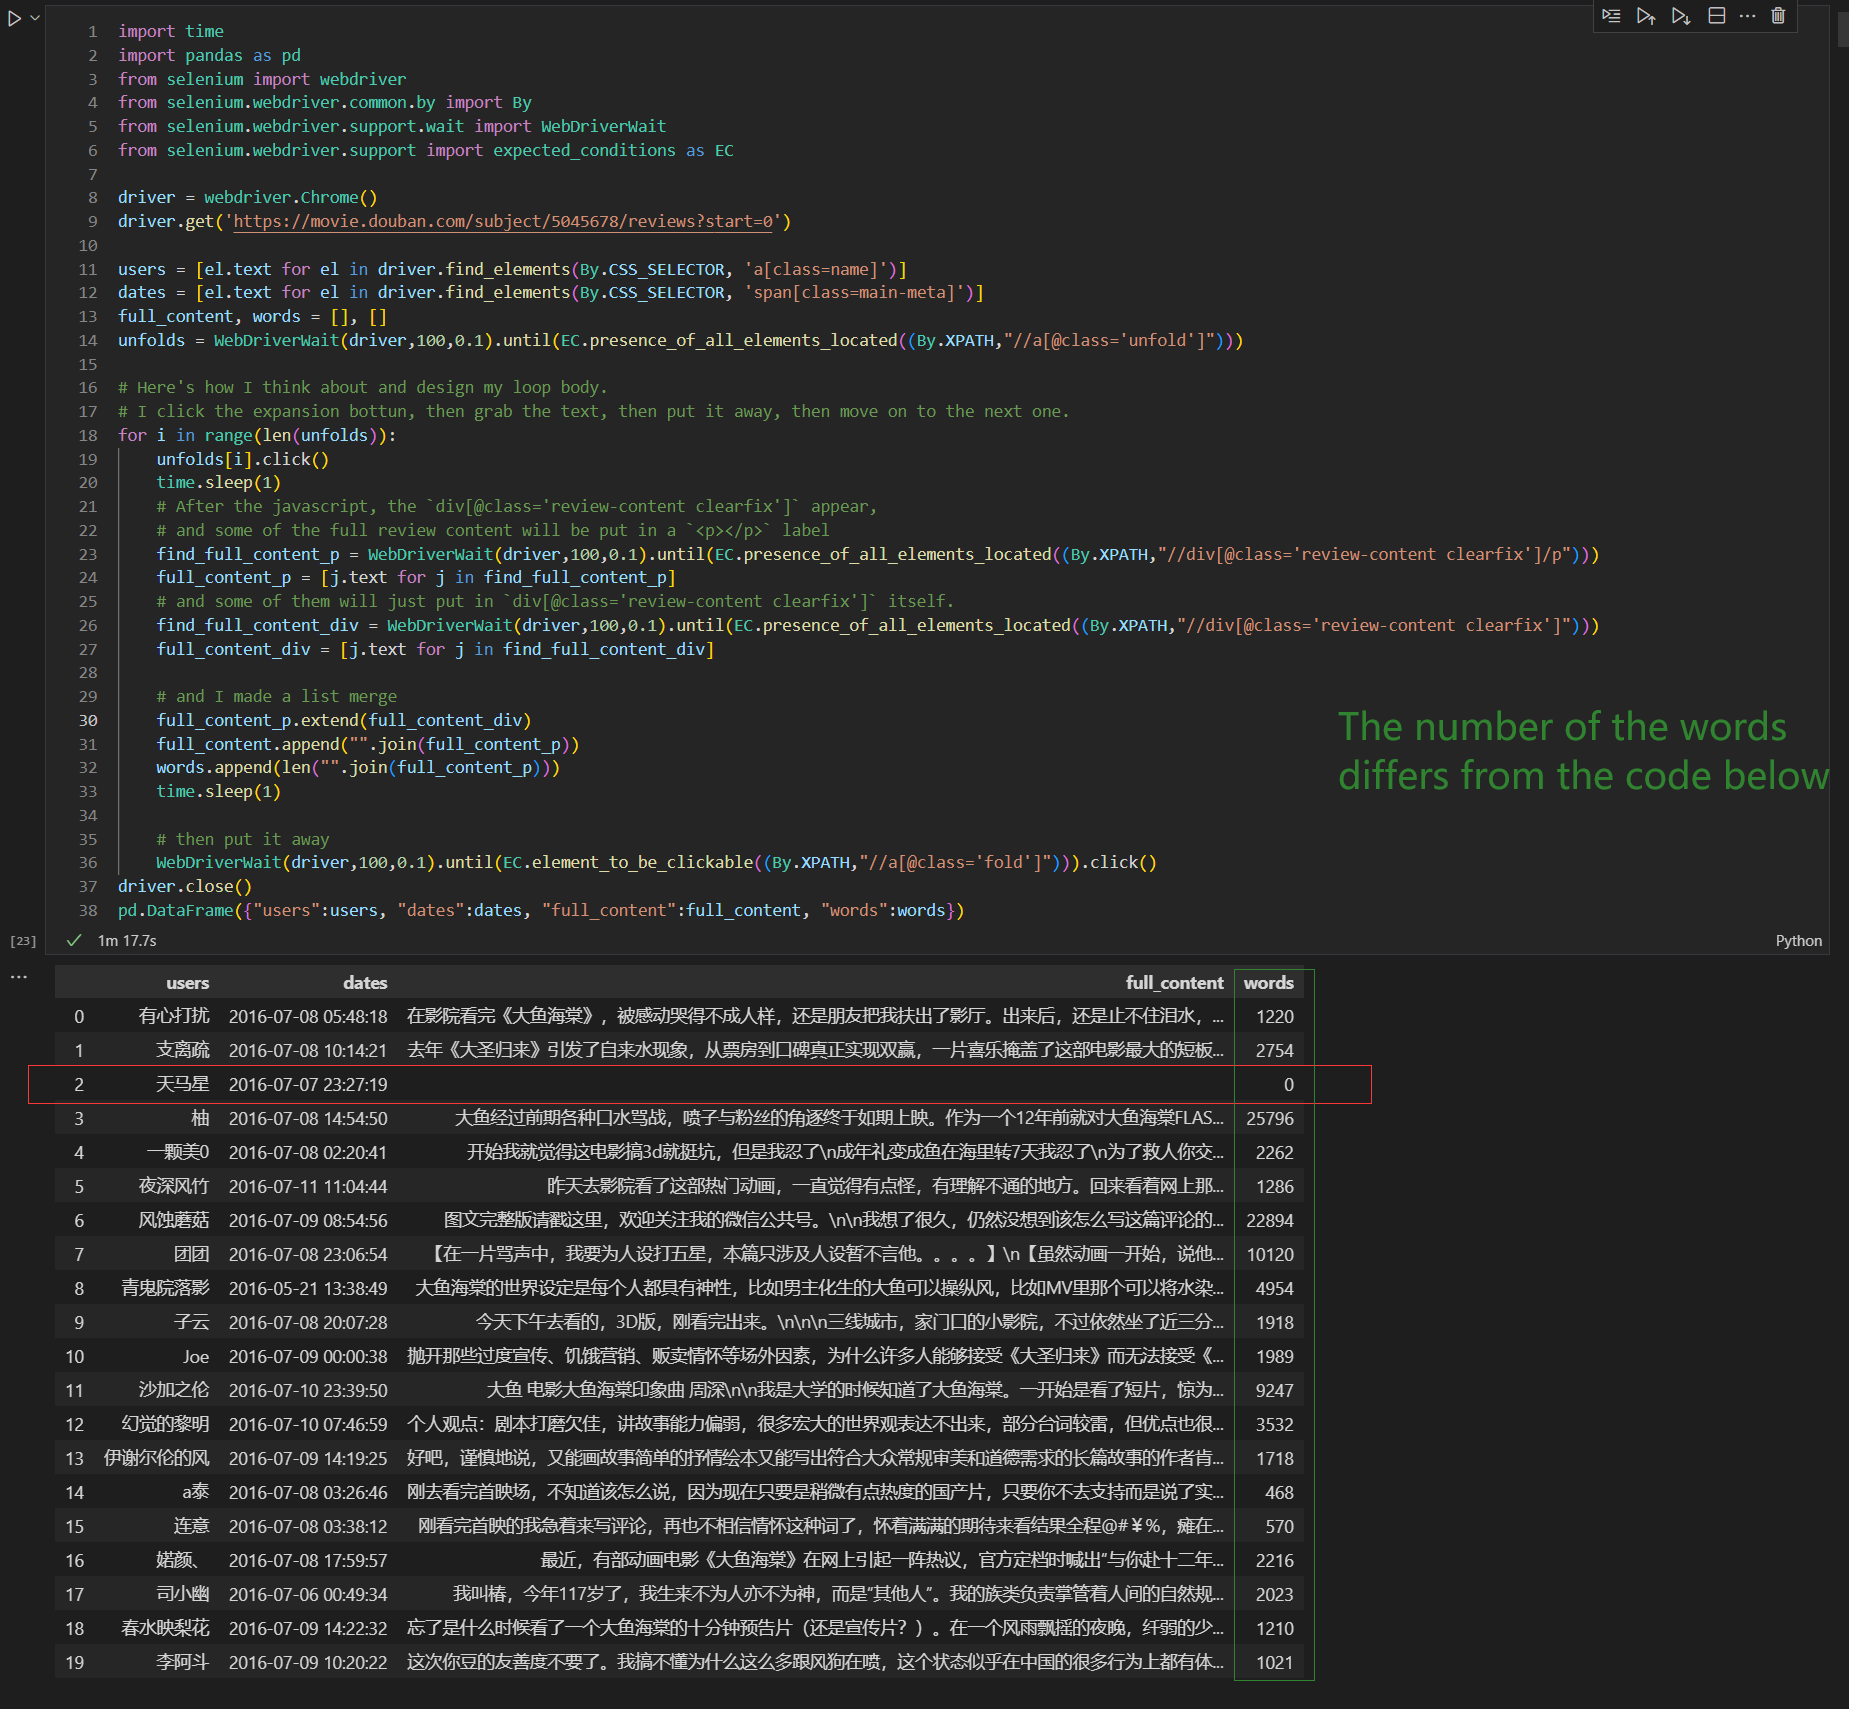Place cursor on 'import time' line
The image size is (1849, 1709).
tap(171, 31)
